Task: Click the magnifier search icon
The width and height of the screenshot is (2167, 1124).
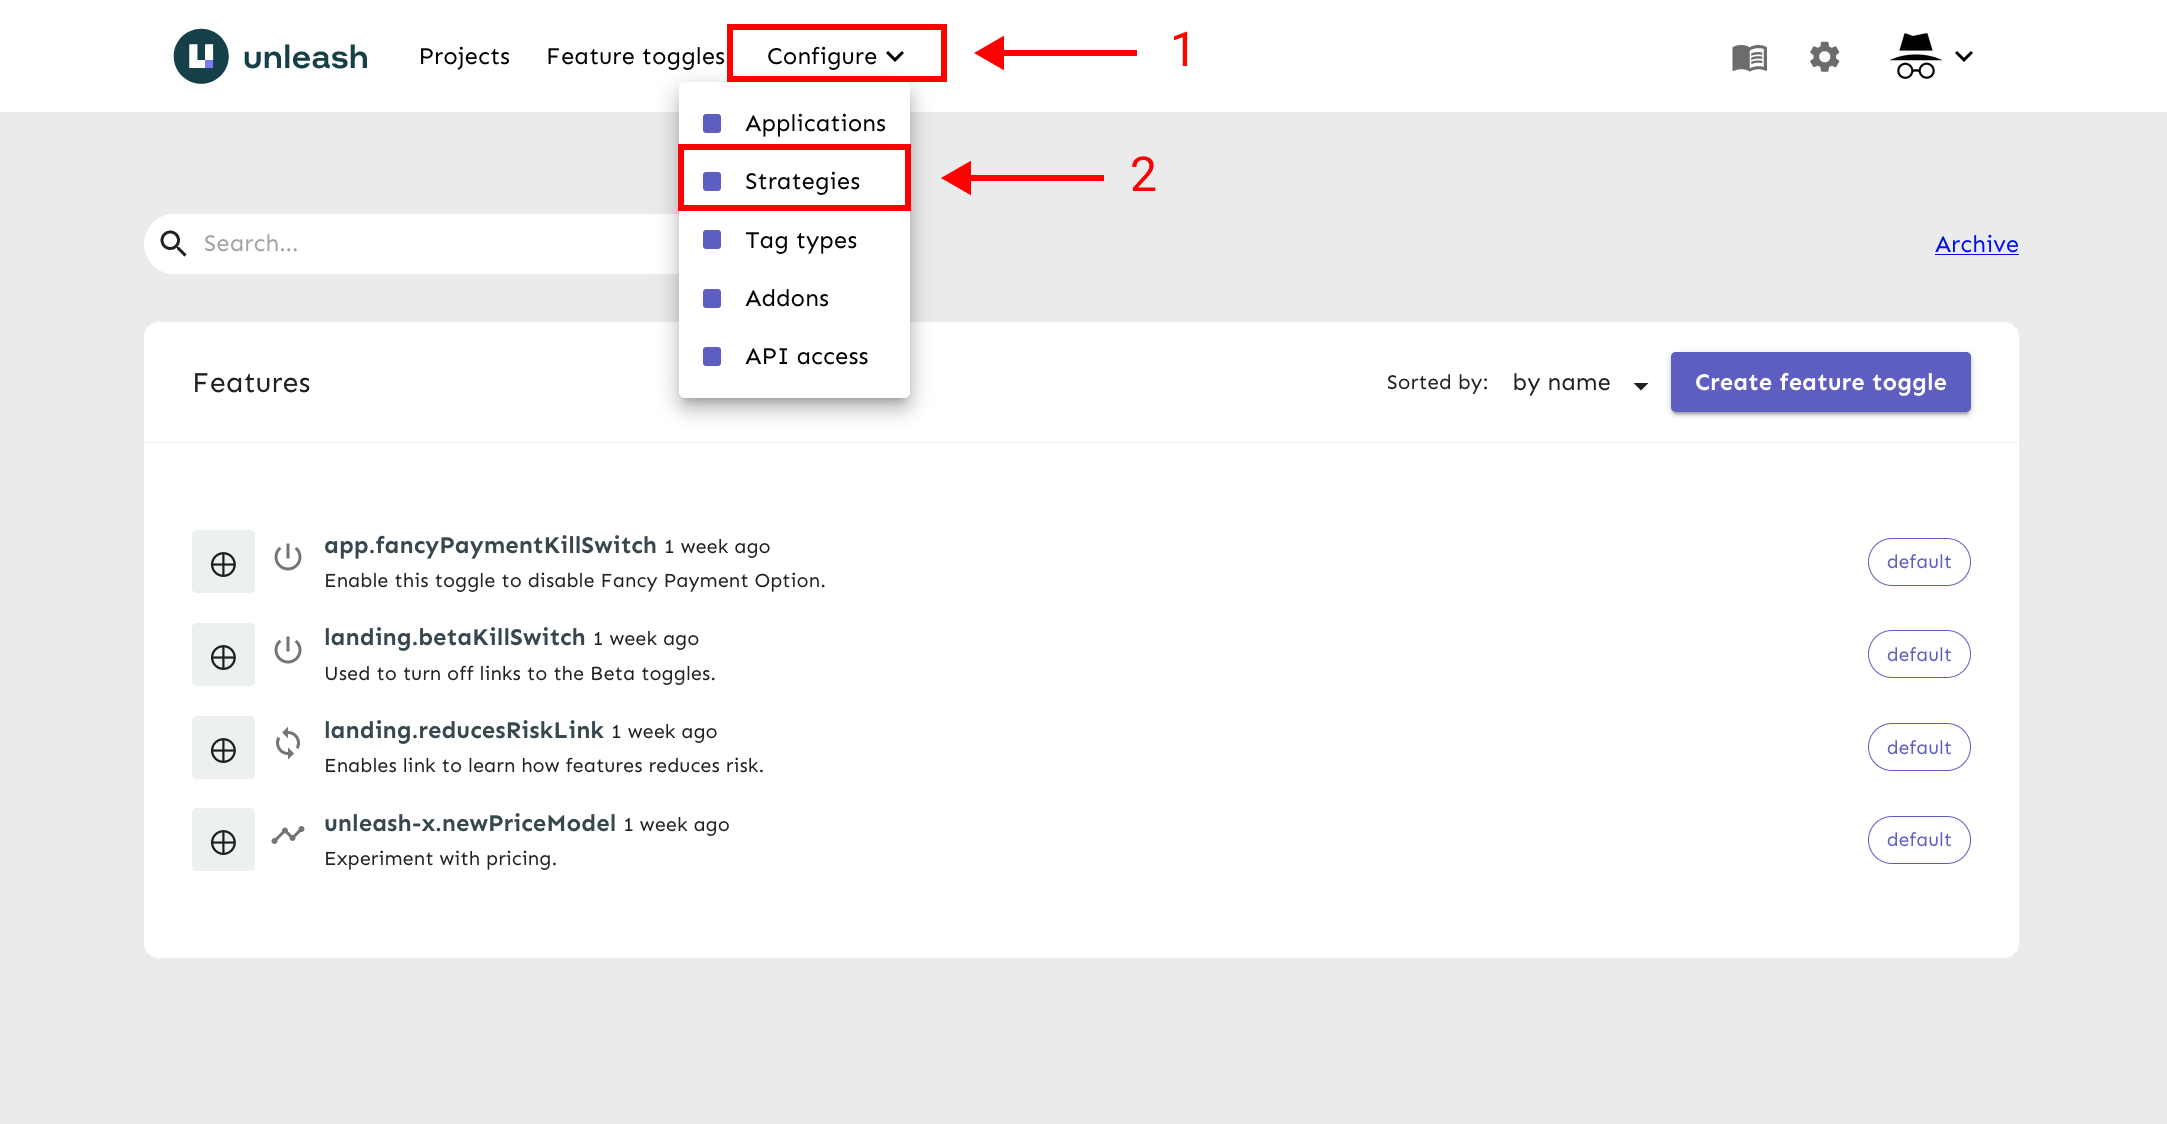Action: (x=173, y=243)
